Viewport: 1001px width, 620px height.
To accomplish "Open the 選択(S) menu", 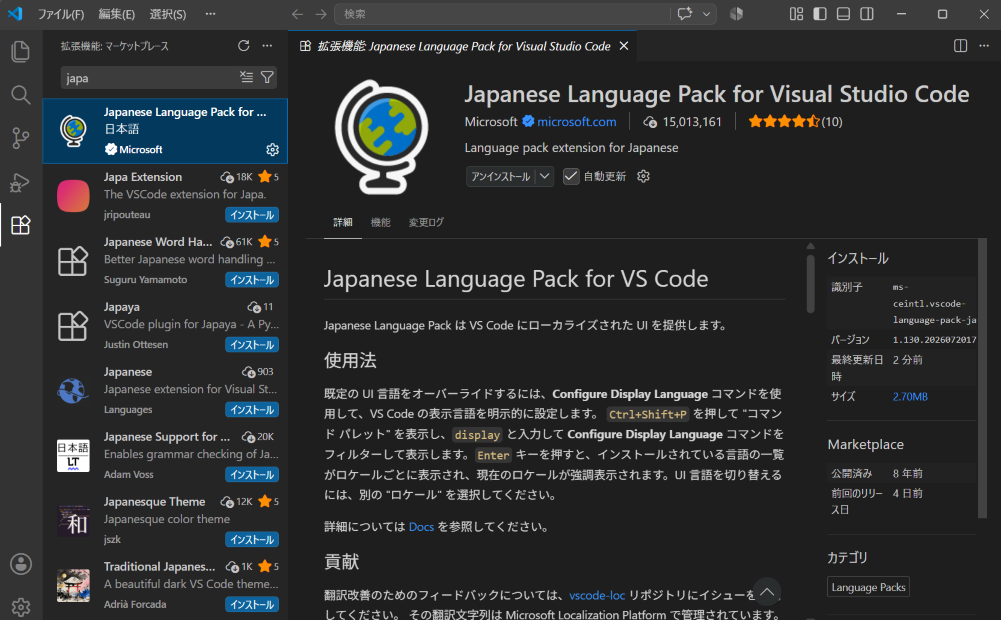I will coord(168,14).
